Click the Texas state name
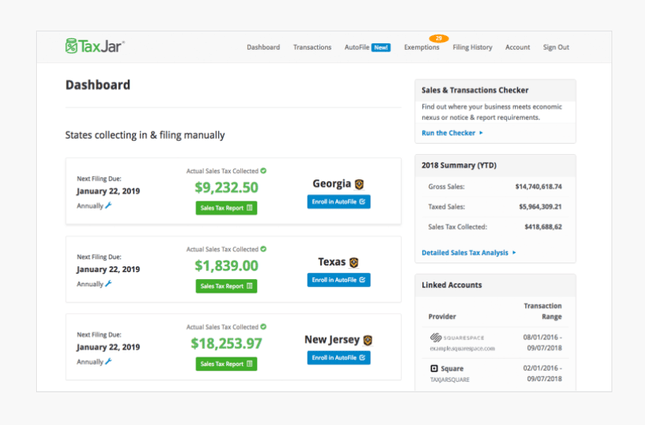The image size is (645, 425). 332,262
